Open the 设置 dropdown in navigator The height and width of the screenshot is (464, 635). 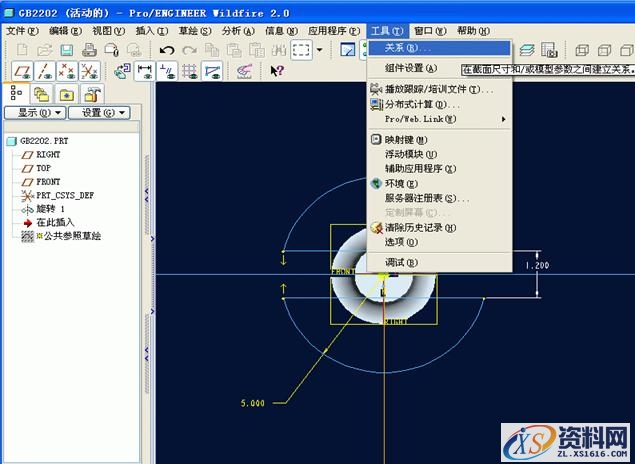pos(99,113)
